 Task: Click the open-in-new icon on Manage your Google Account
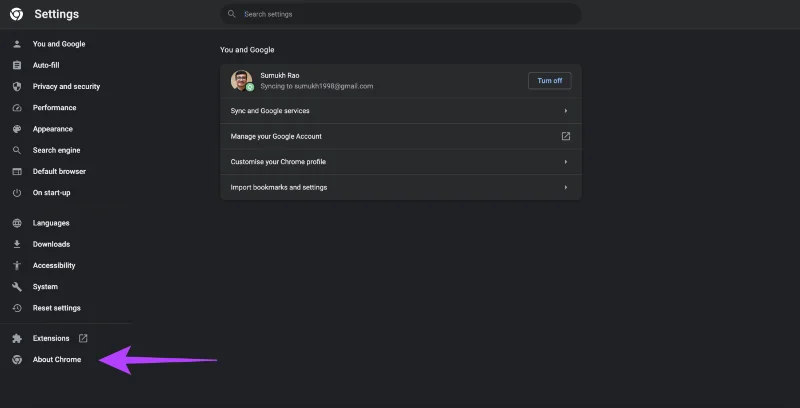click(x=566, y=136)
